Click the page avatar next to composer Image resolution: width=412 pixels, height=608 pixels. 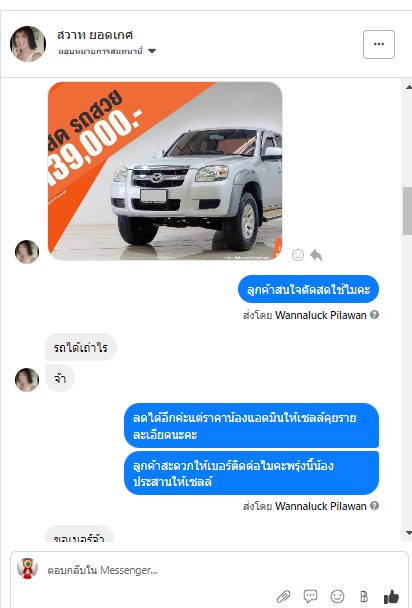coord(28,569)
